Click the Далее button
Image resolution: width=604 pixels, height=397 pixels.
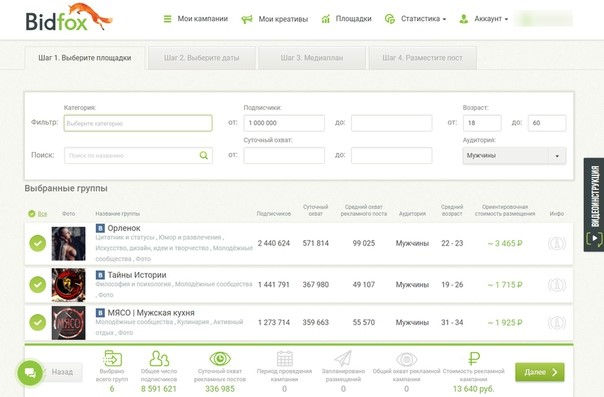coord(540,372)
